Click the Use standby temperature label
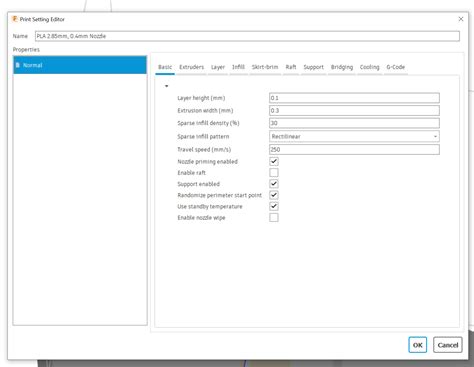474x367 pixels. (x=210, y=206)
